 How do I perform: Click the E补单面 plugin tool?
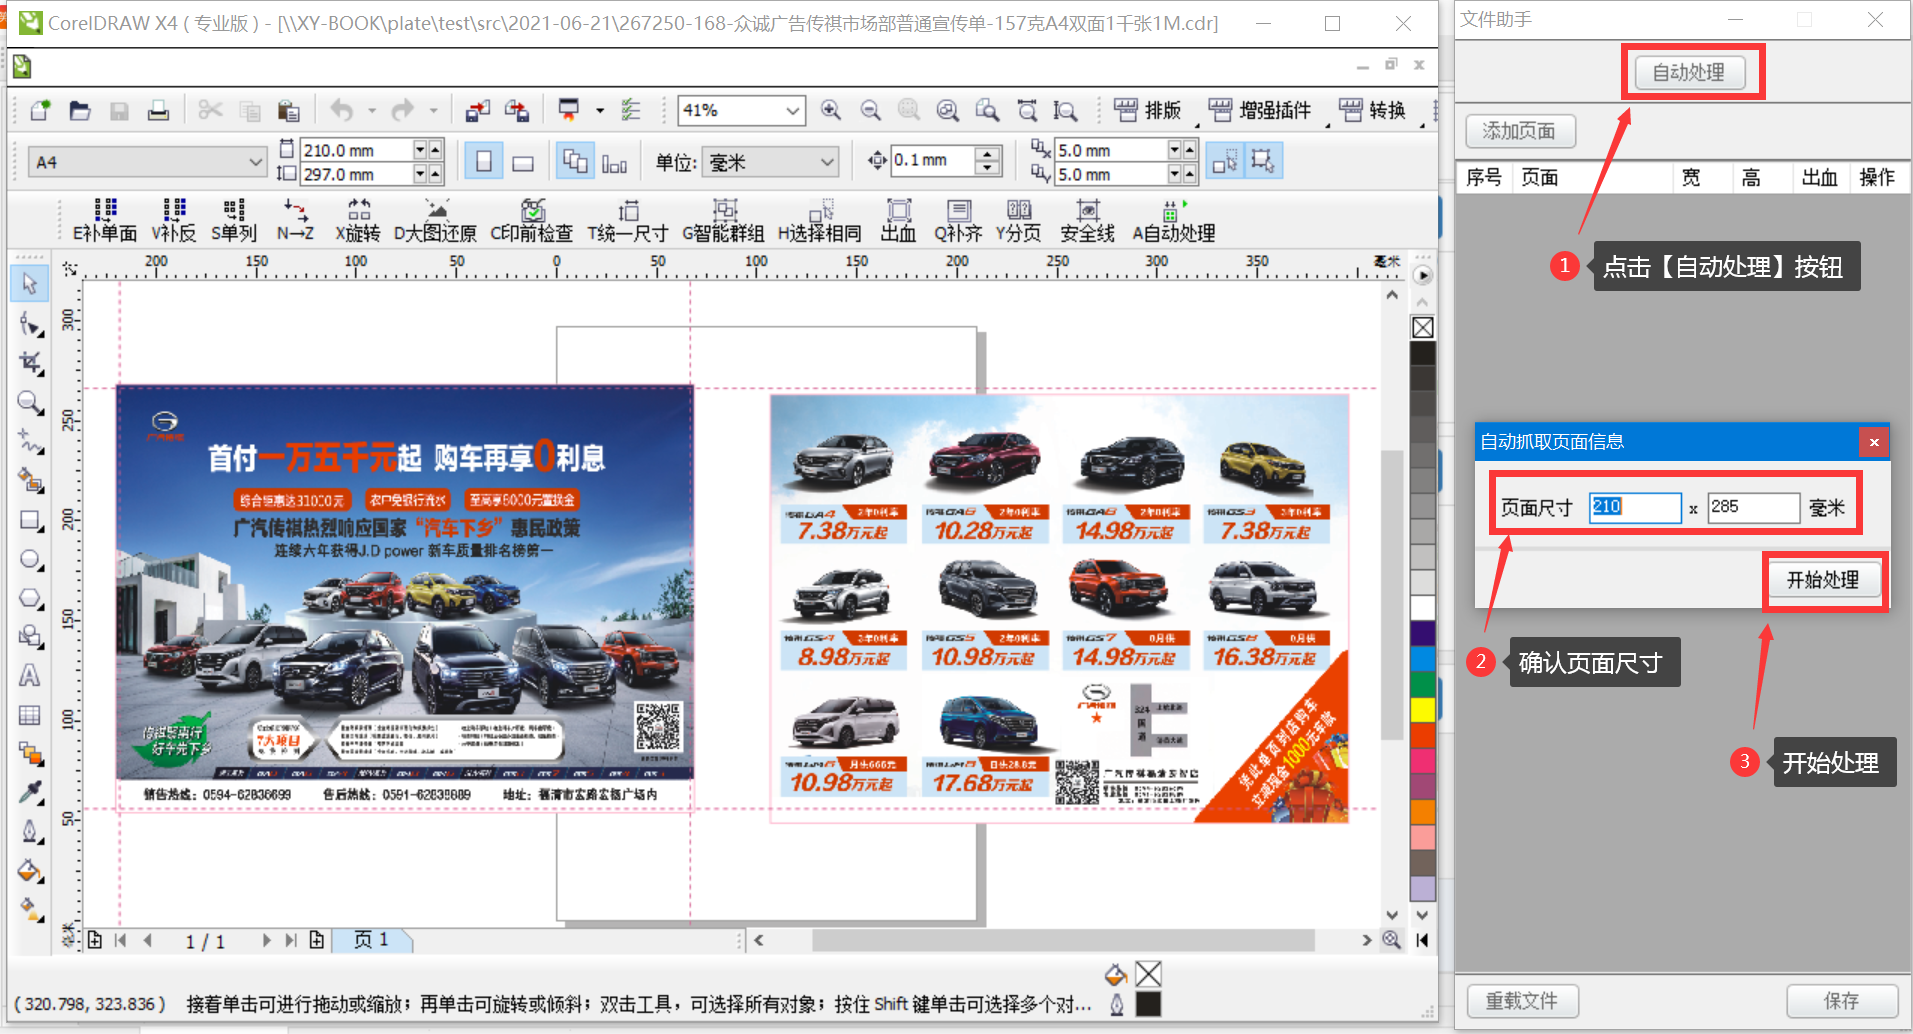(x=105, y=221)
